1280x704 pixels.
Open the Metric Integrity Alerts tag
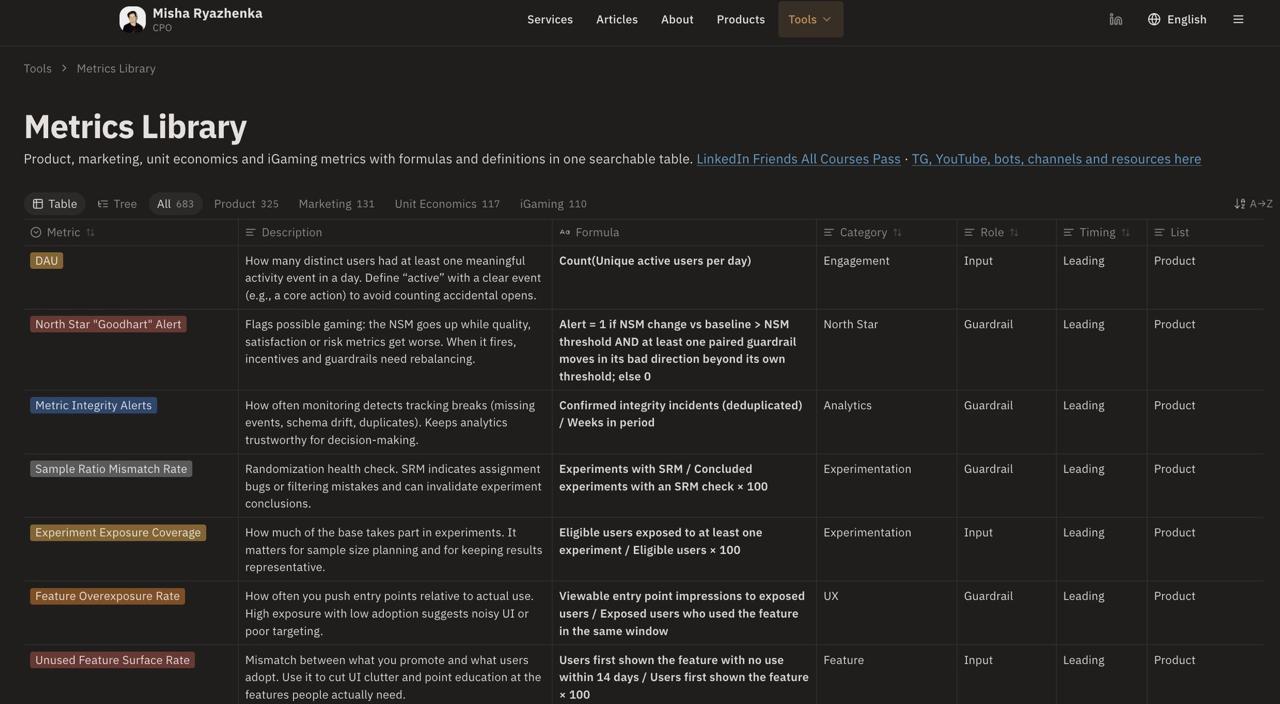pos(93,406)
